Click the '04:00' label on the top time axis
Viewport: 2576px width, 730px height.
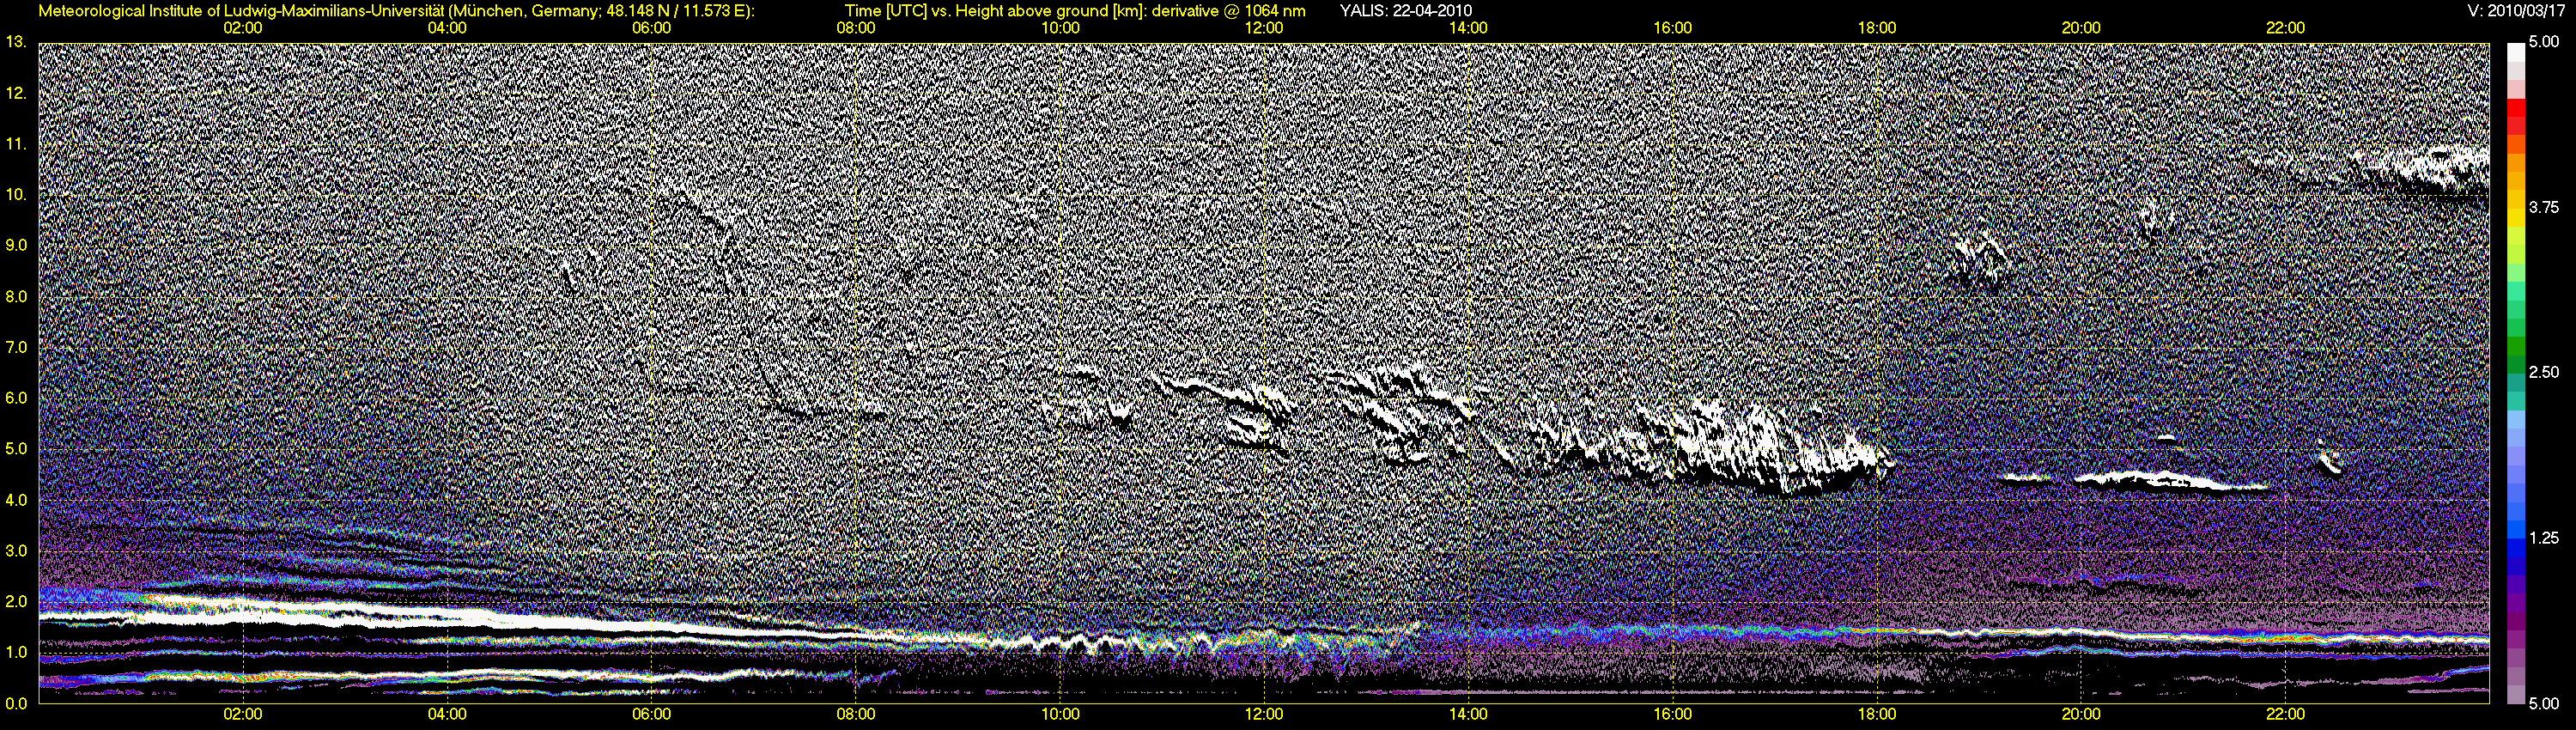(447, 28)
